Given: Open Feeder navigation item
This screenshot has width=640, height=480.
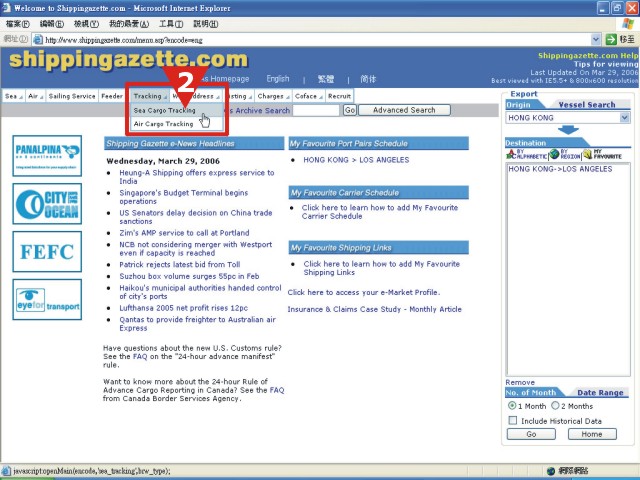Looking at the screenshot, I should (112, 96).
